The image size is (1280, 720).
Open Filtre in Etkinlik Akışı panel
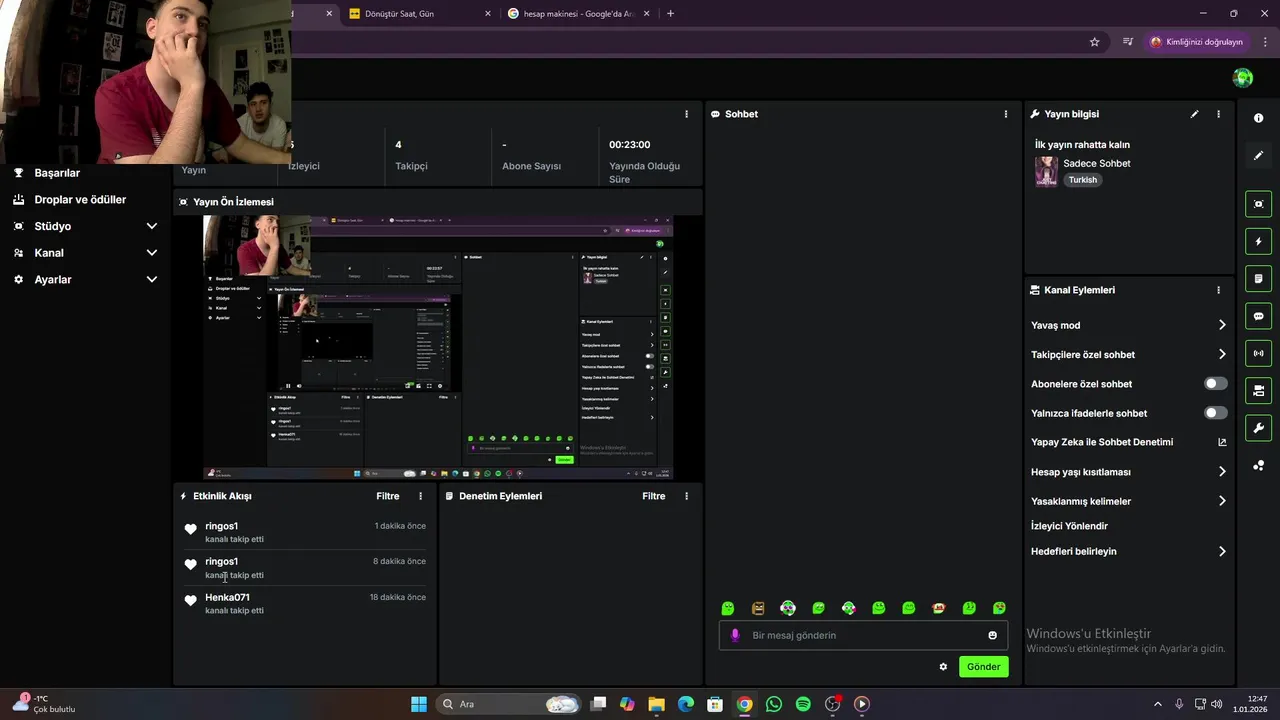click(388, 496)
